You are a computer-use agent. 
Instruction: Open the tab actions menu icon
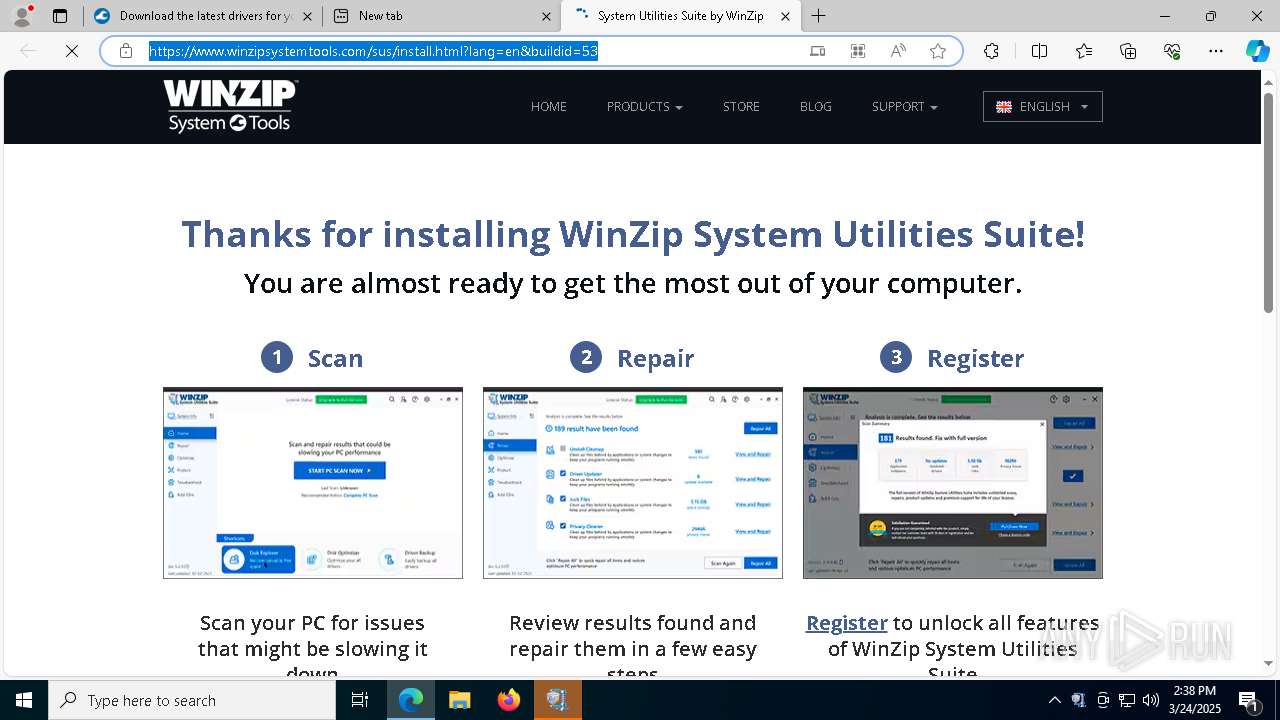pyautogui.click(x=60, y=16)
